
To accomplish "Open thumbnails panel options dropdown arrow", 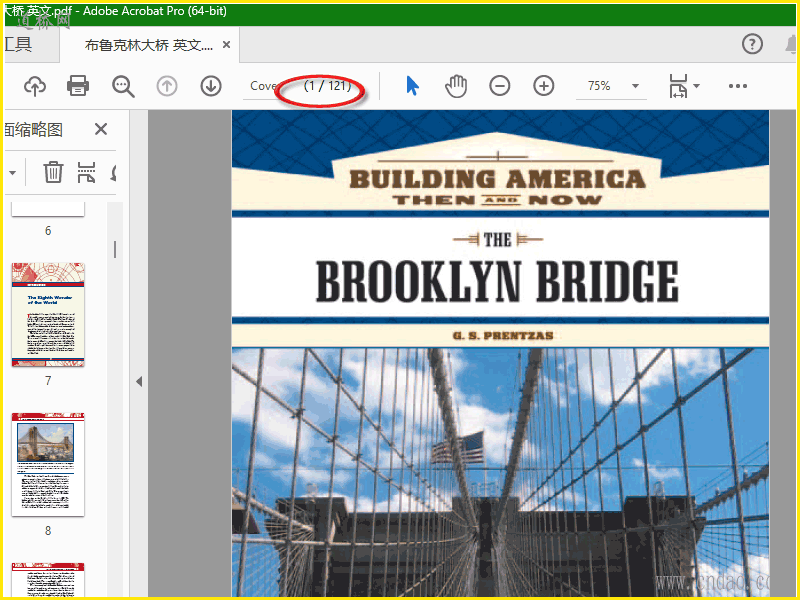I will pyautogui.click(x=13, y=172).
